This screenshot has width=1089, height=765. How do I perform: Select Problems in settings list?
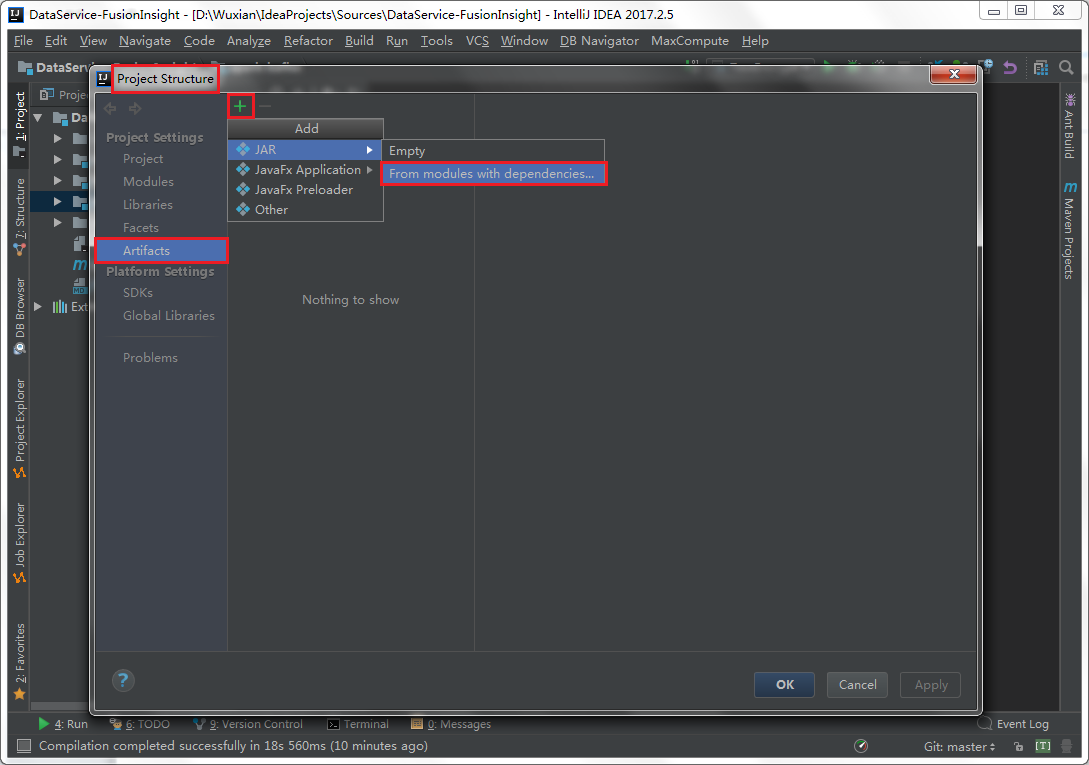click(x=150, y=357)
